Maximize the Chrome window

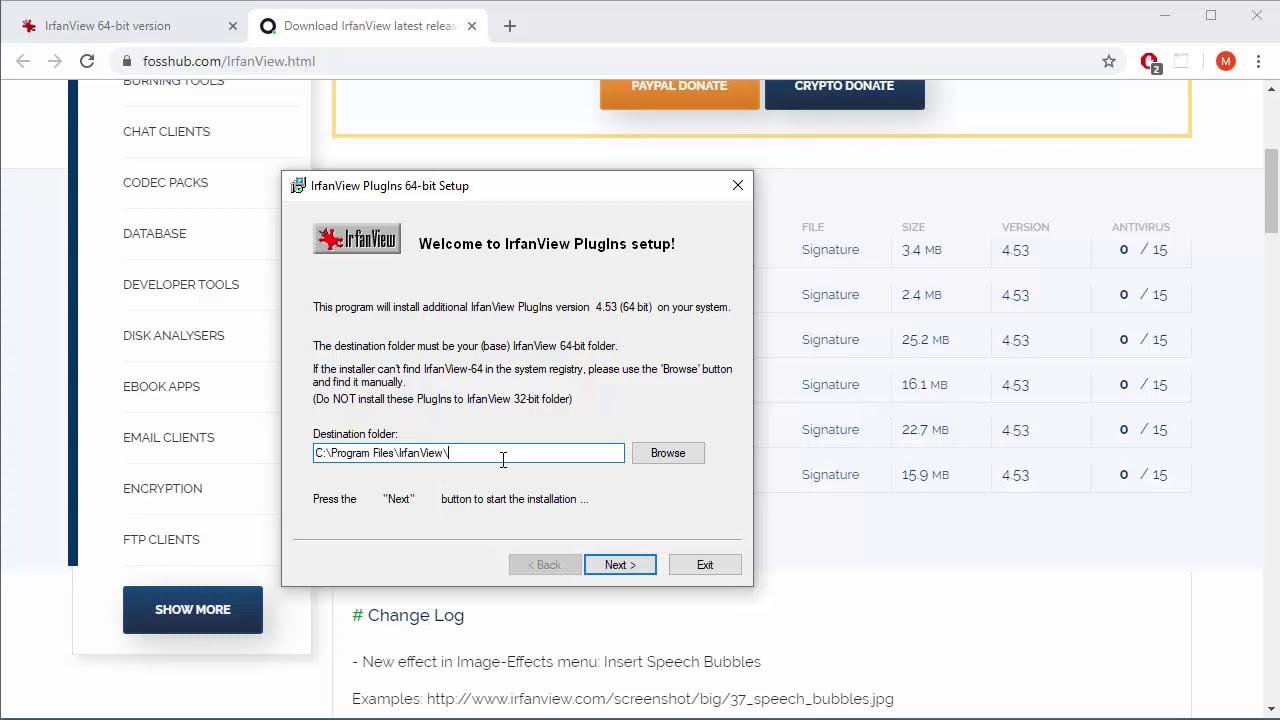[x=1211, y=15]
